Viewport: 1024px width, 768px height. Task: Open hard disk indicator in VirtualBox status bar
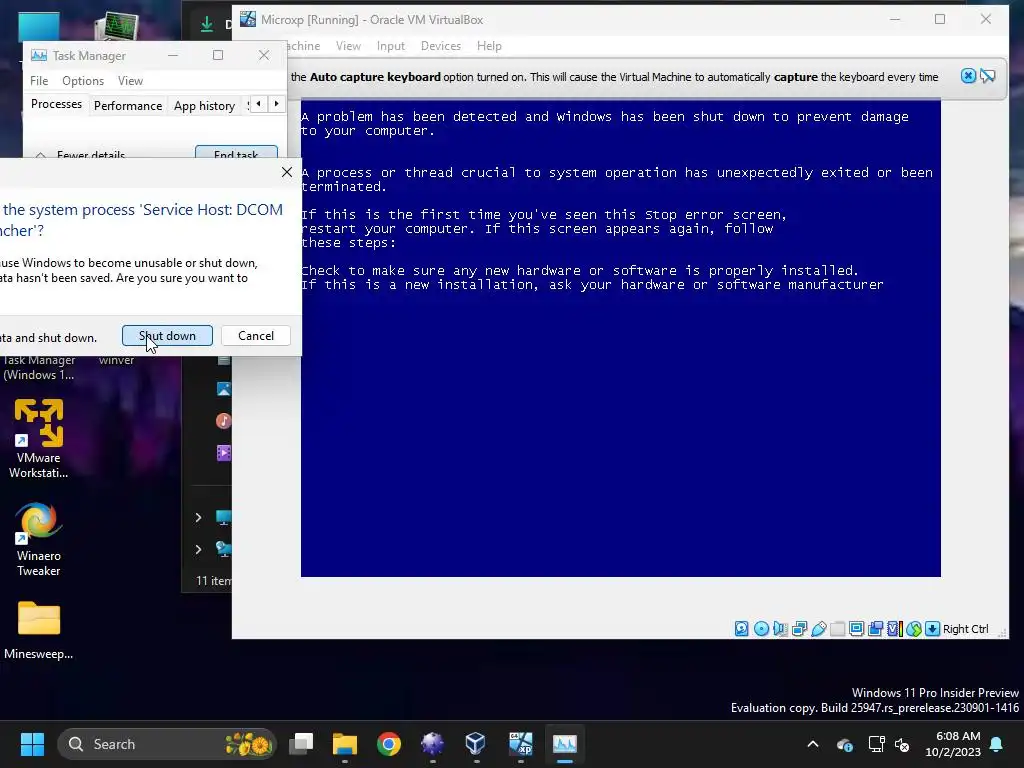(x=742, y=629)
